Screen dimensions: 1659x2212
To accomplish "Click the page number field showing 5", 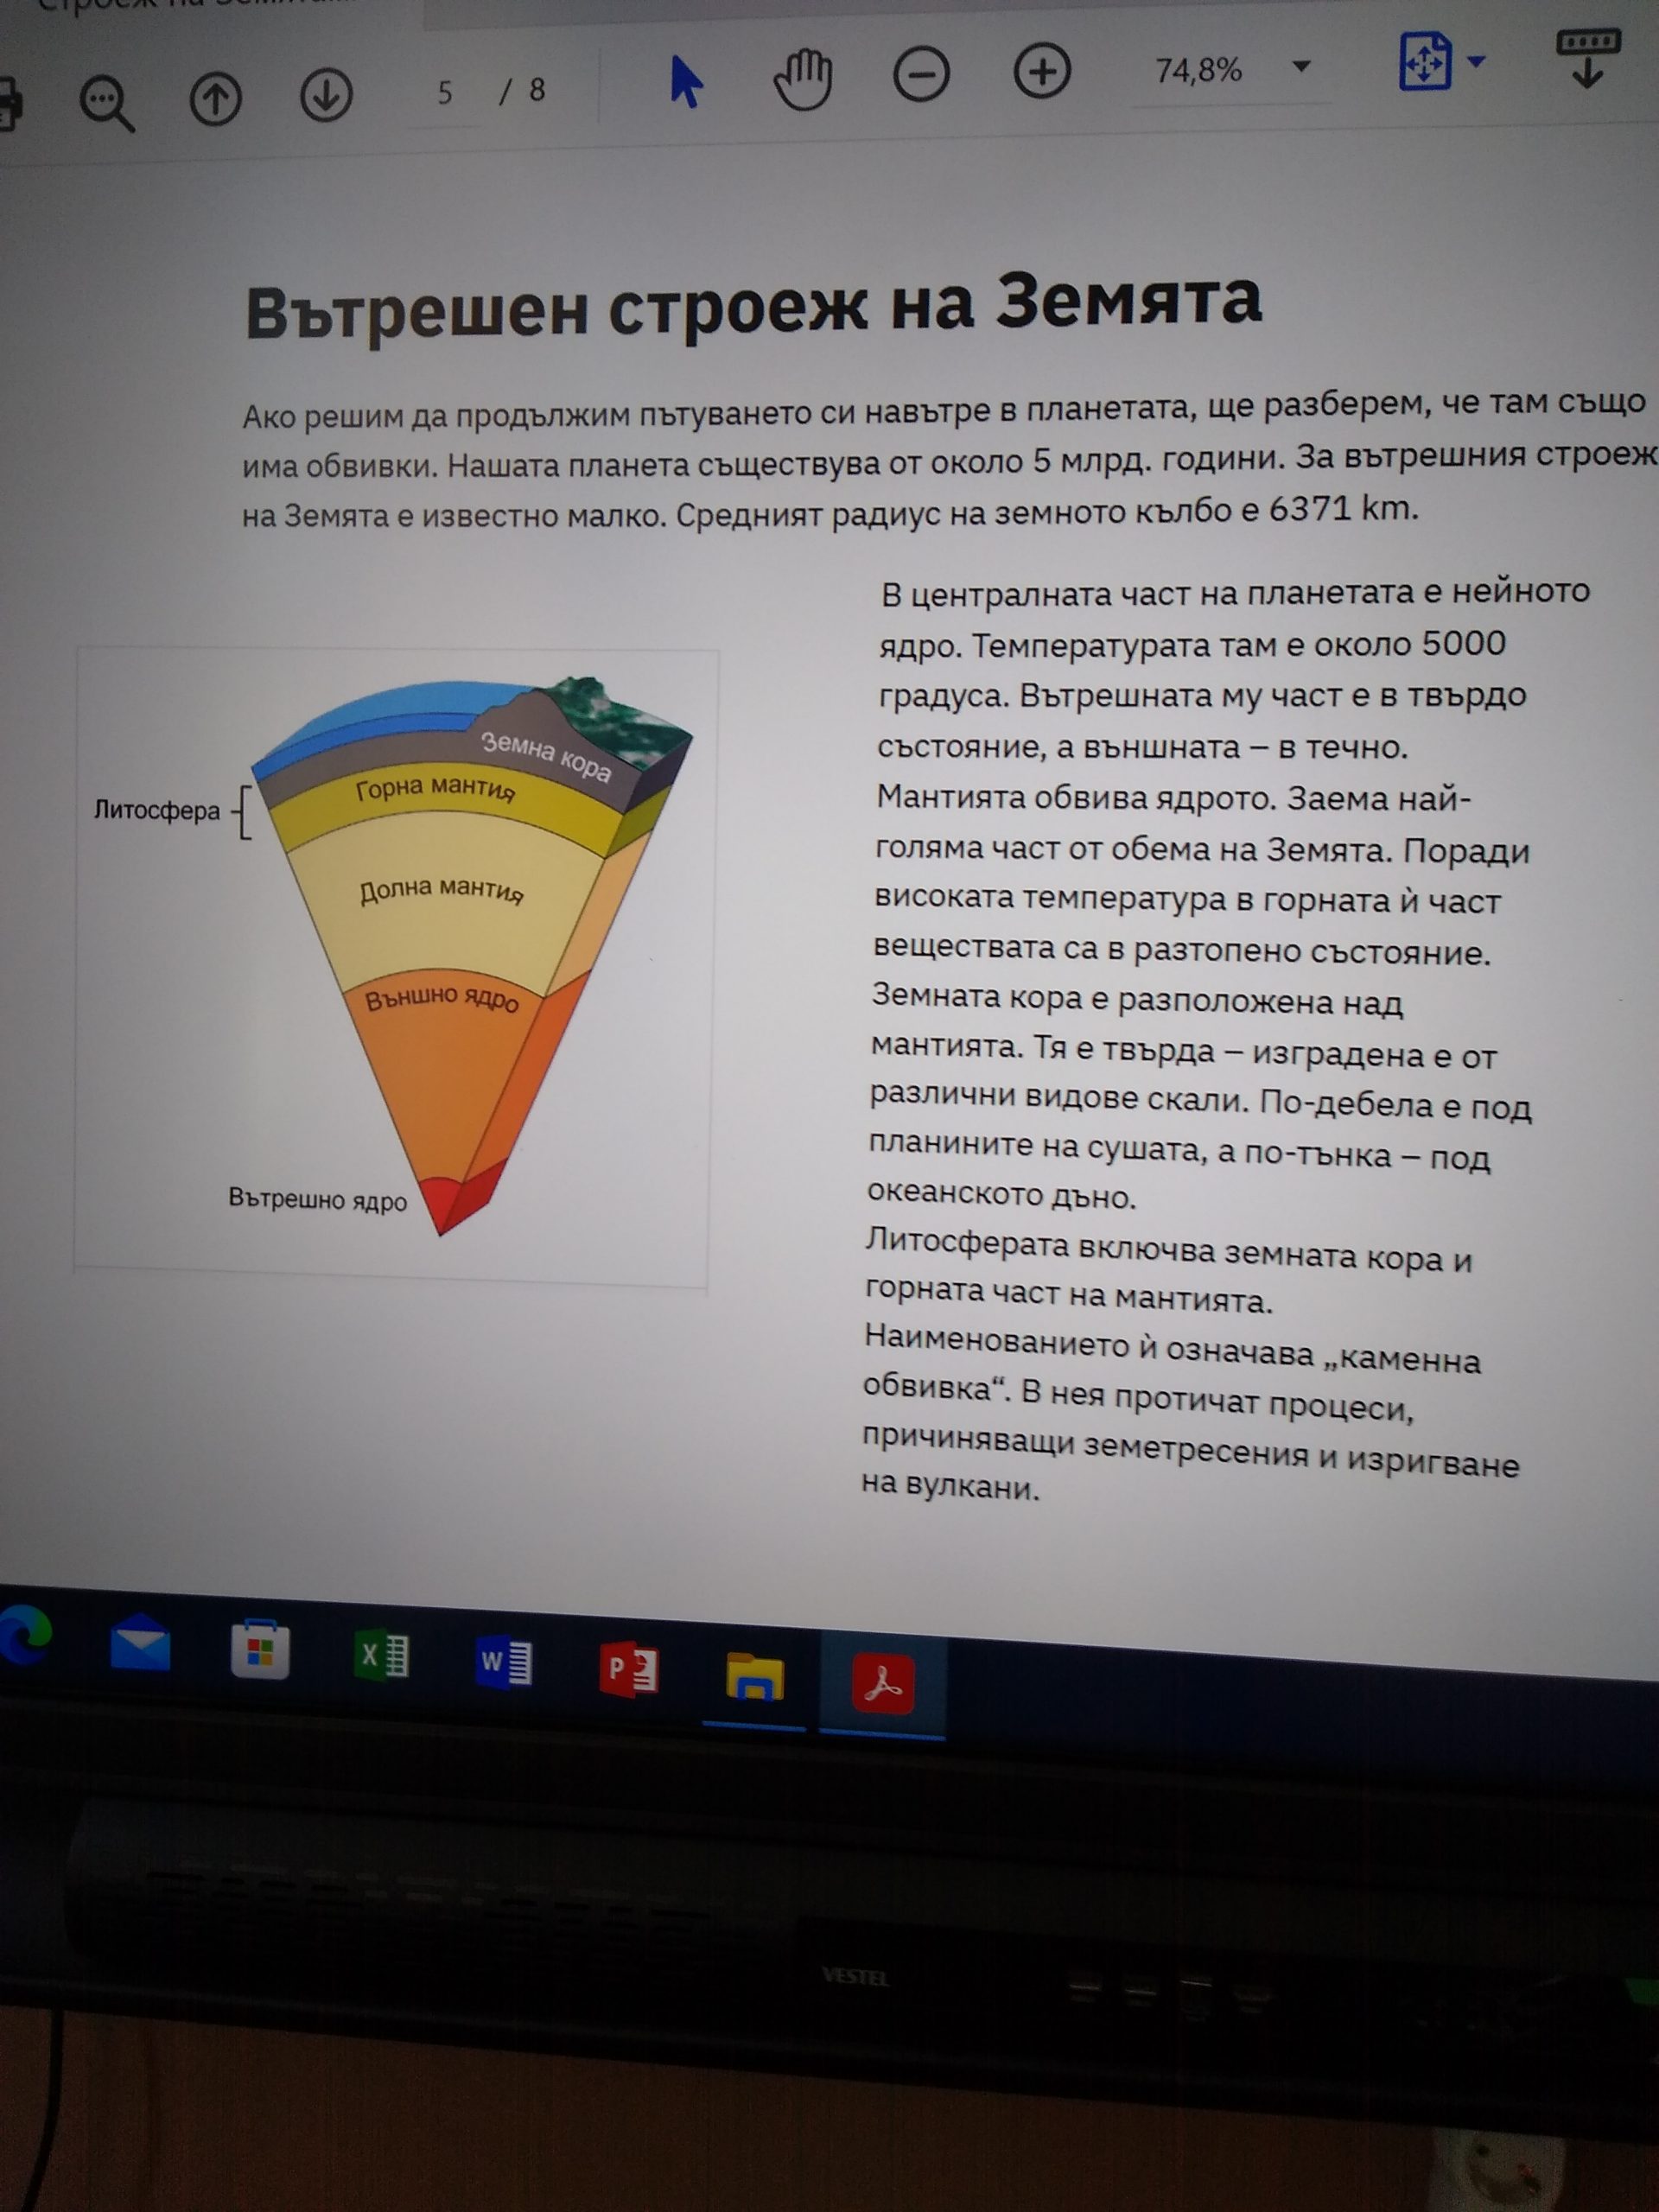I will pos(445,93).
